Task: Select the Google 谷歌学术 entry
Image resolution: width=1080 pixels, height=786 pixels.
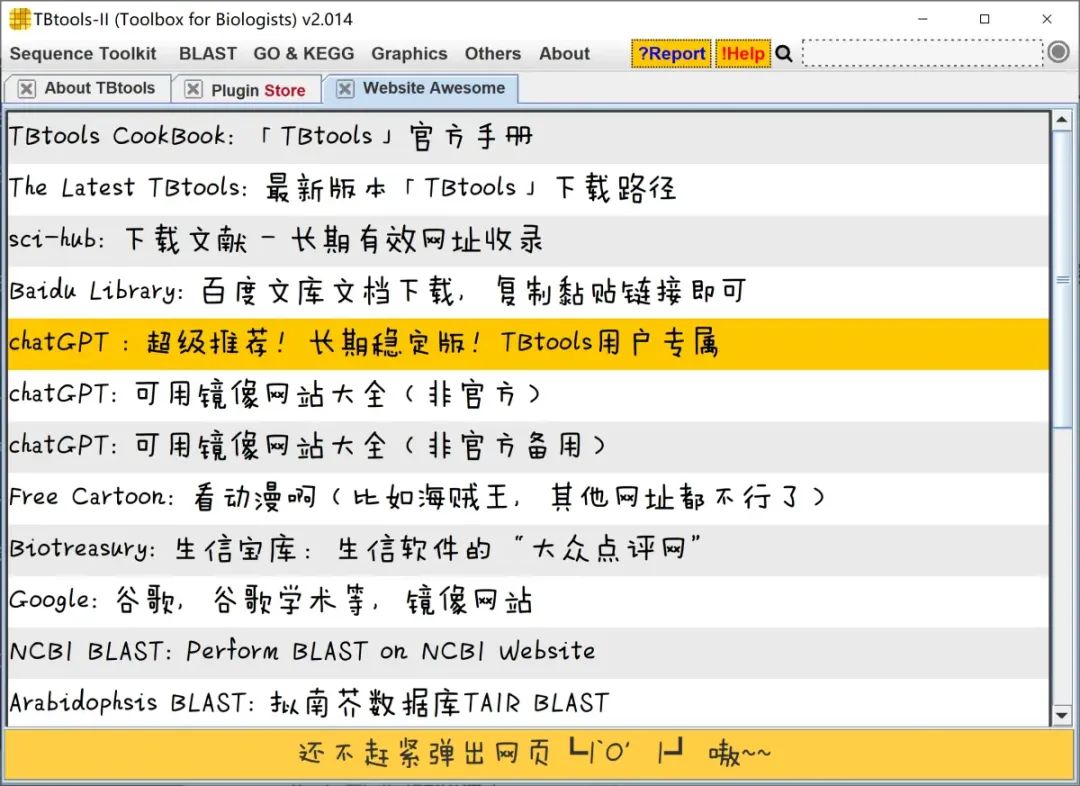Action: 528,601
